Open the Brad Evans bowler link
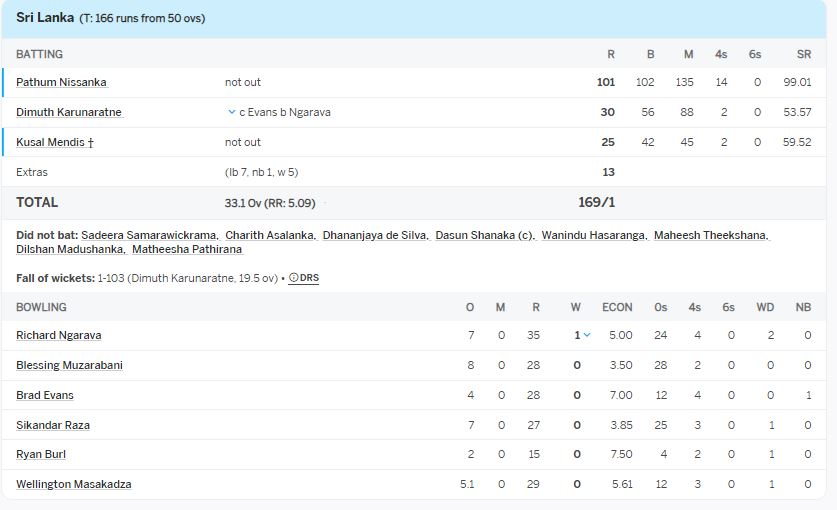The image size is (837, 510). (45, 395)
